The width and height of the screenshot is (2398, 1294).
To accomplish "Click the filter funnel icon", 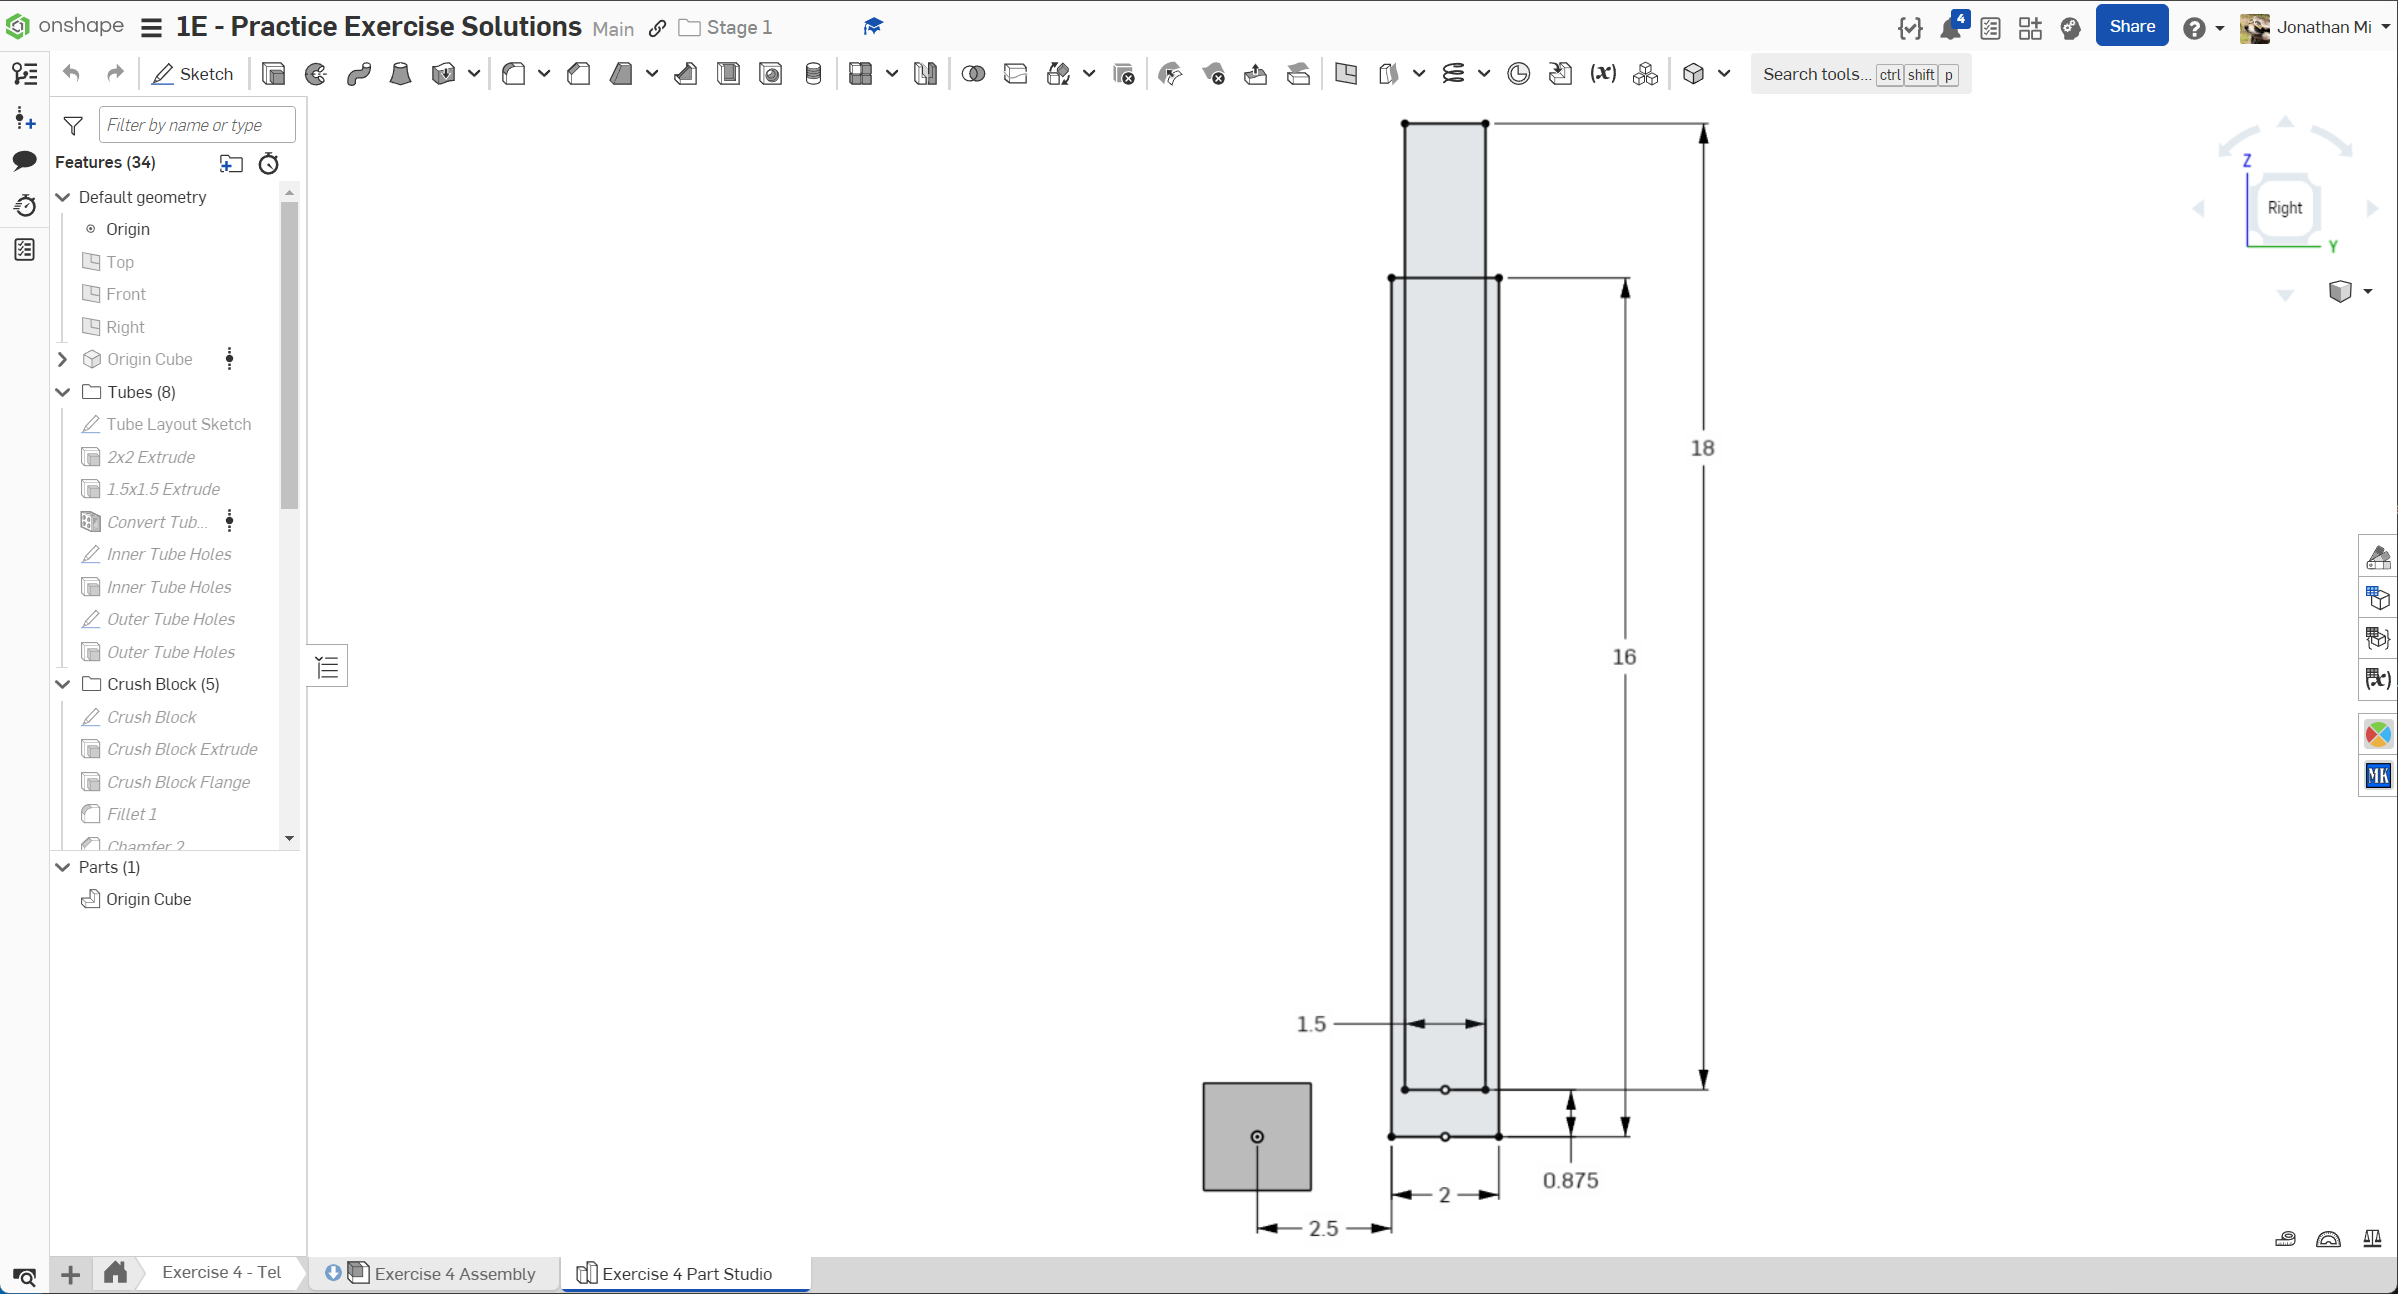I will [x=73, y=125].
